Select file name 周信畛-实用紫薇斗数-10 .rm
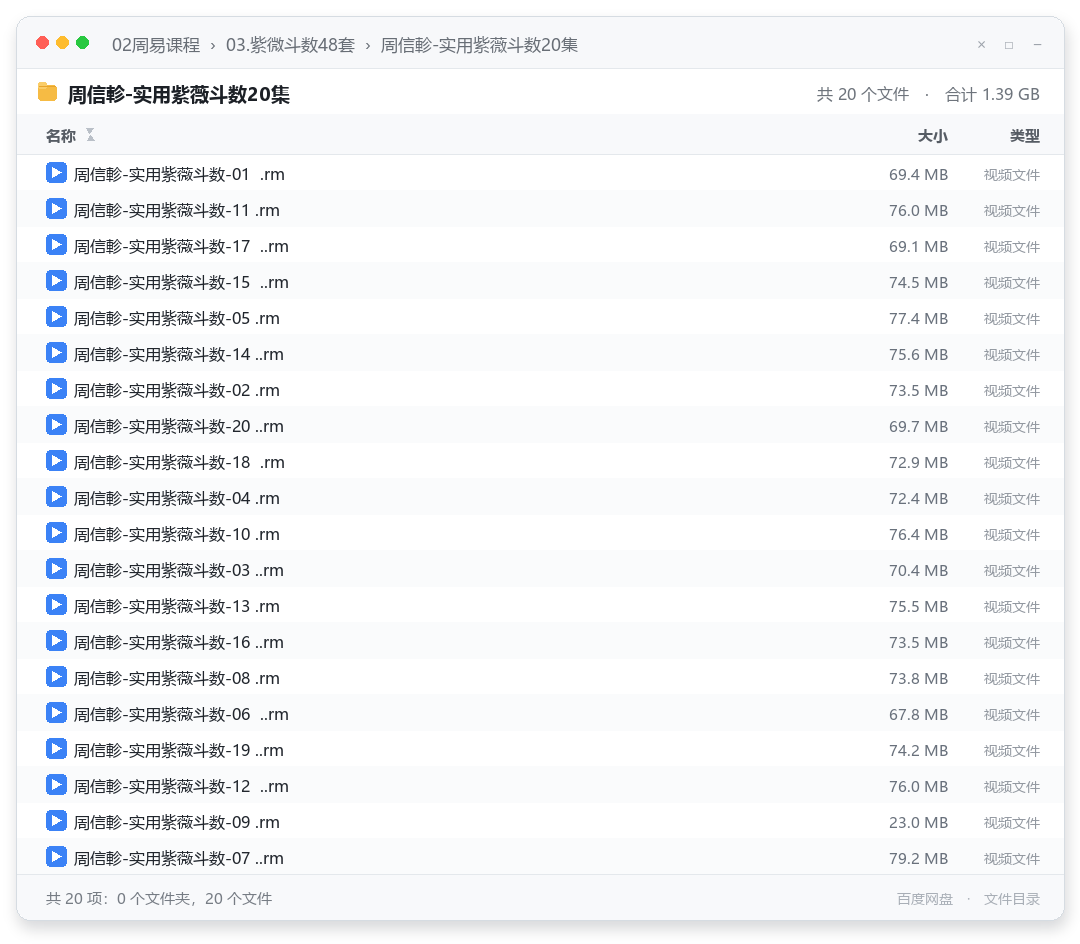1080x944 pixels. point(176,534)
